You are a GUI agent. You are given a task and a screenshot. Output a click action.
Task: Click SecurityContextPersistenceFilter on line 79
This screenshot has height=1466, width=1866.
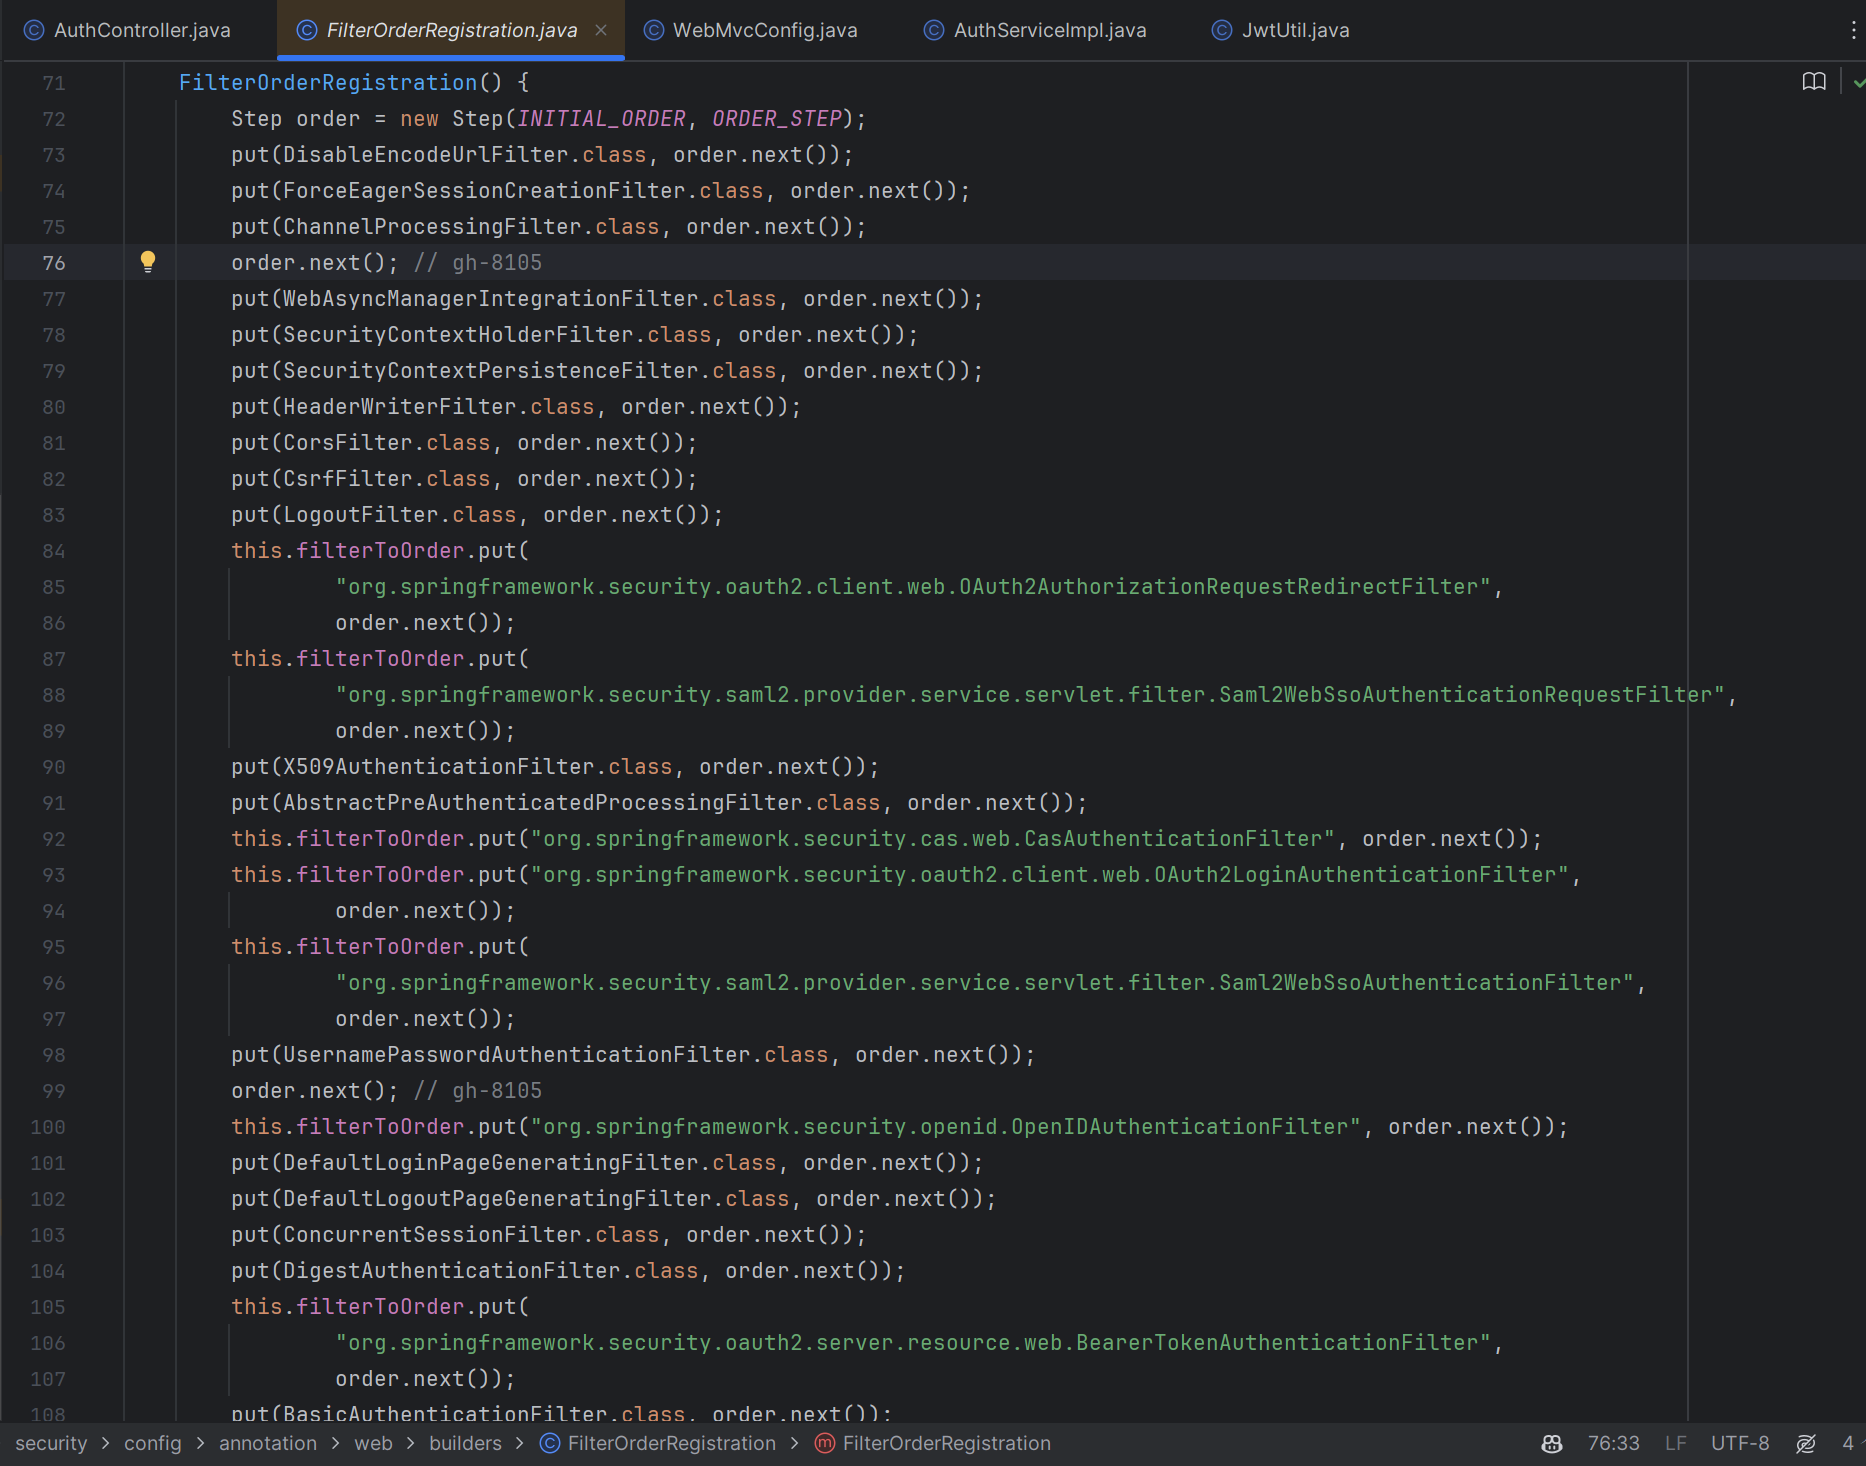[491, 371]
